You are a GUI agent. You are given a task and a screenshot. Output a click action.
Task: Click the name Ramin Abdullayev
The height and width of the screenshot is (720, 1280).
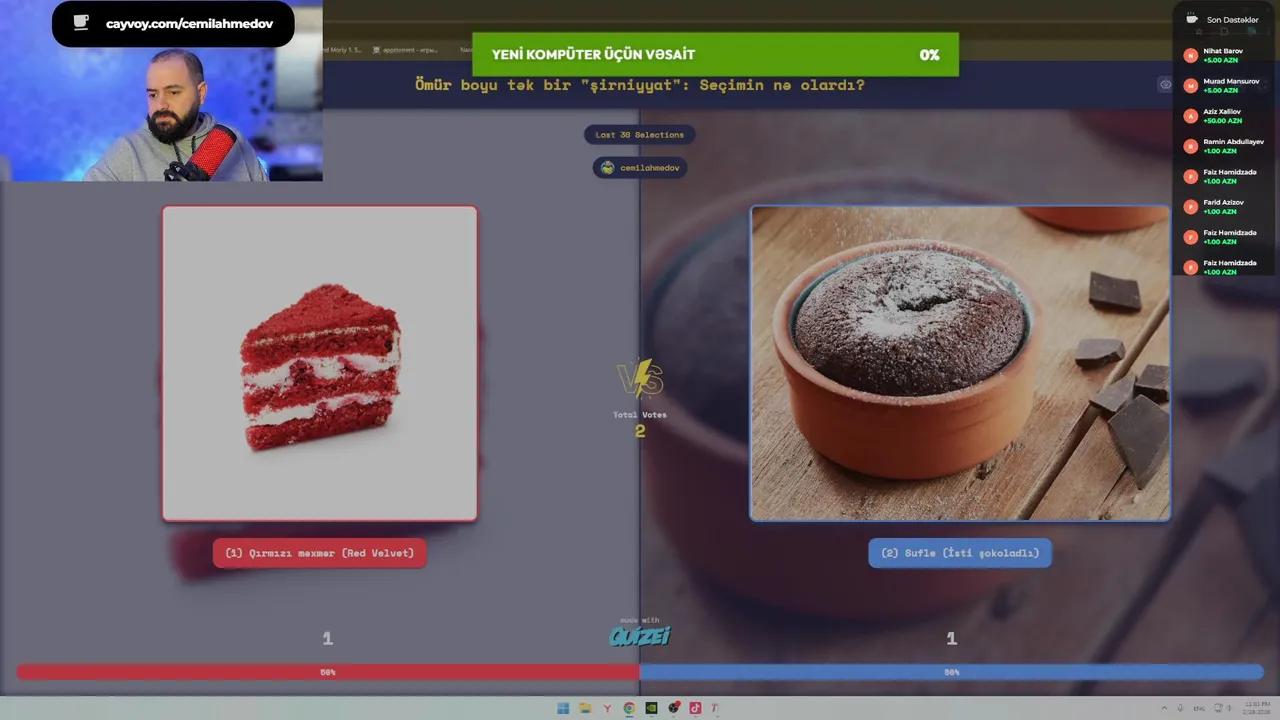1233,142
